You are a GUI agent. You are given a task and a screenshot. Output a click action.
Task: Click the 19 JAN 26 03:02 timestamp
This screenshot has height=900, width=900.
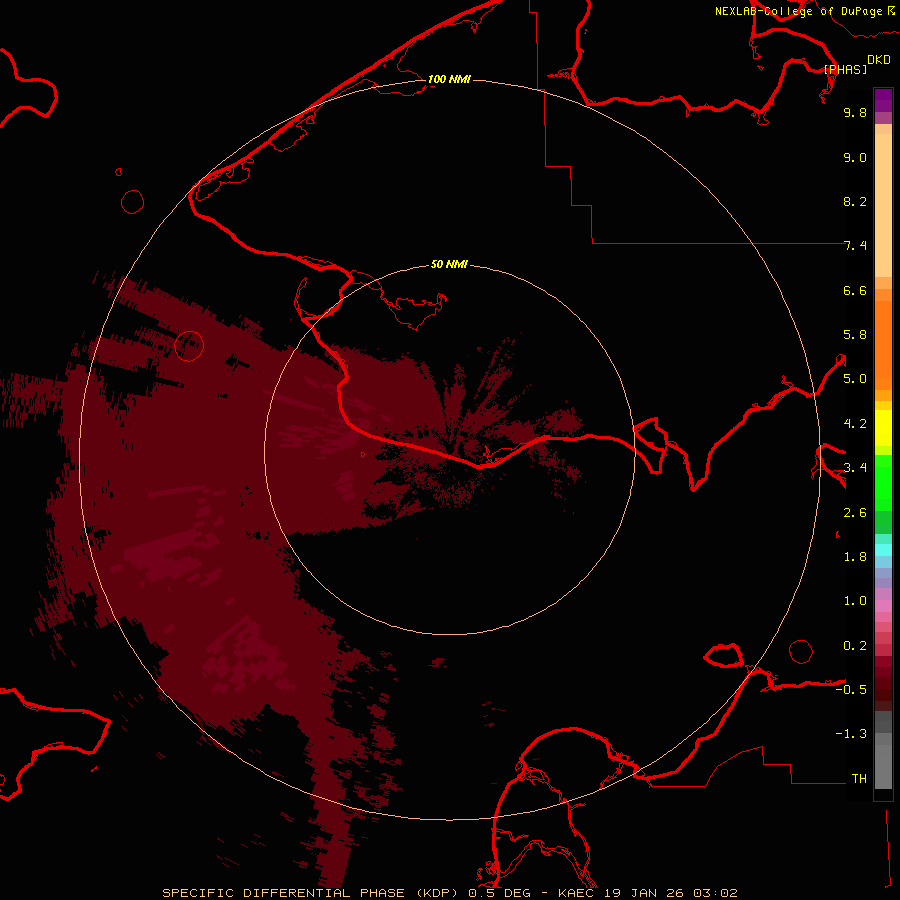point(670,893)
